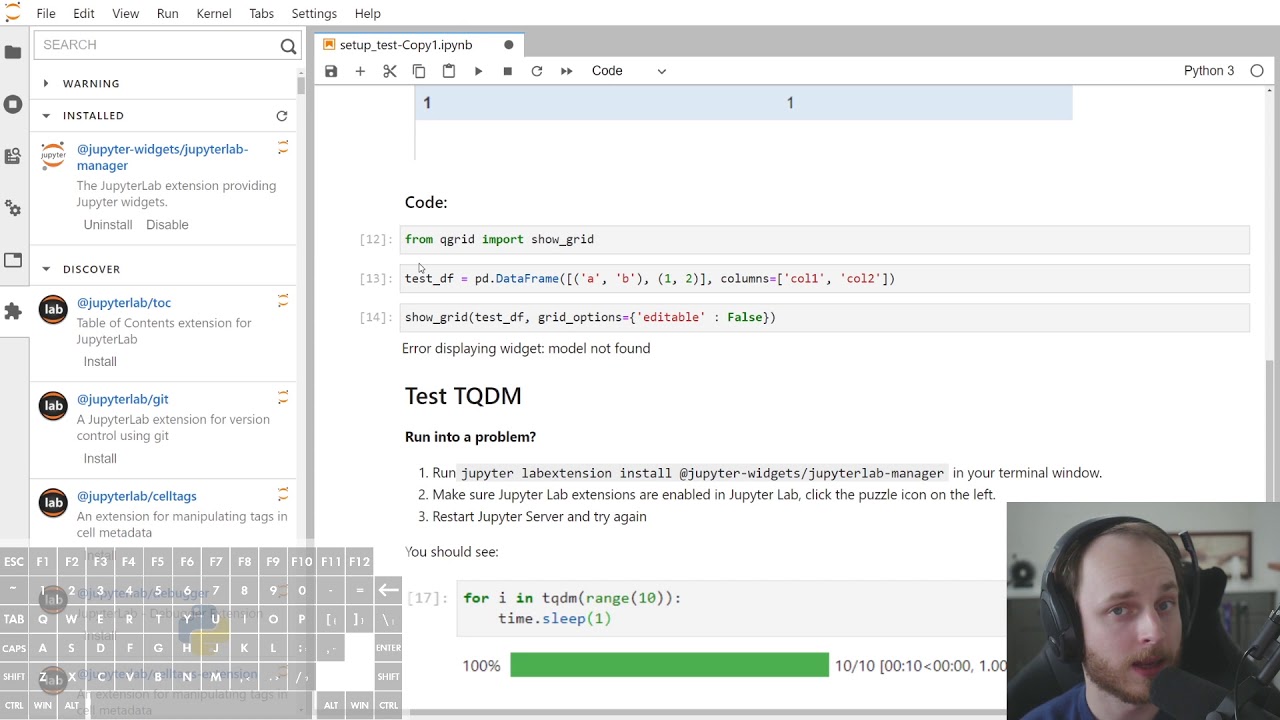The width and height of the screenshot is (1280, 720).
Task: Interrupt the kernel with the stop icon
Action: (x=507, y=71)
